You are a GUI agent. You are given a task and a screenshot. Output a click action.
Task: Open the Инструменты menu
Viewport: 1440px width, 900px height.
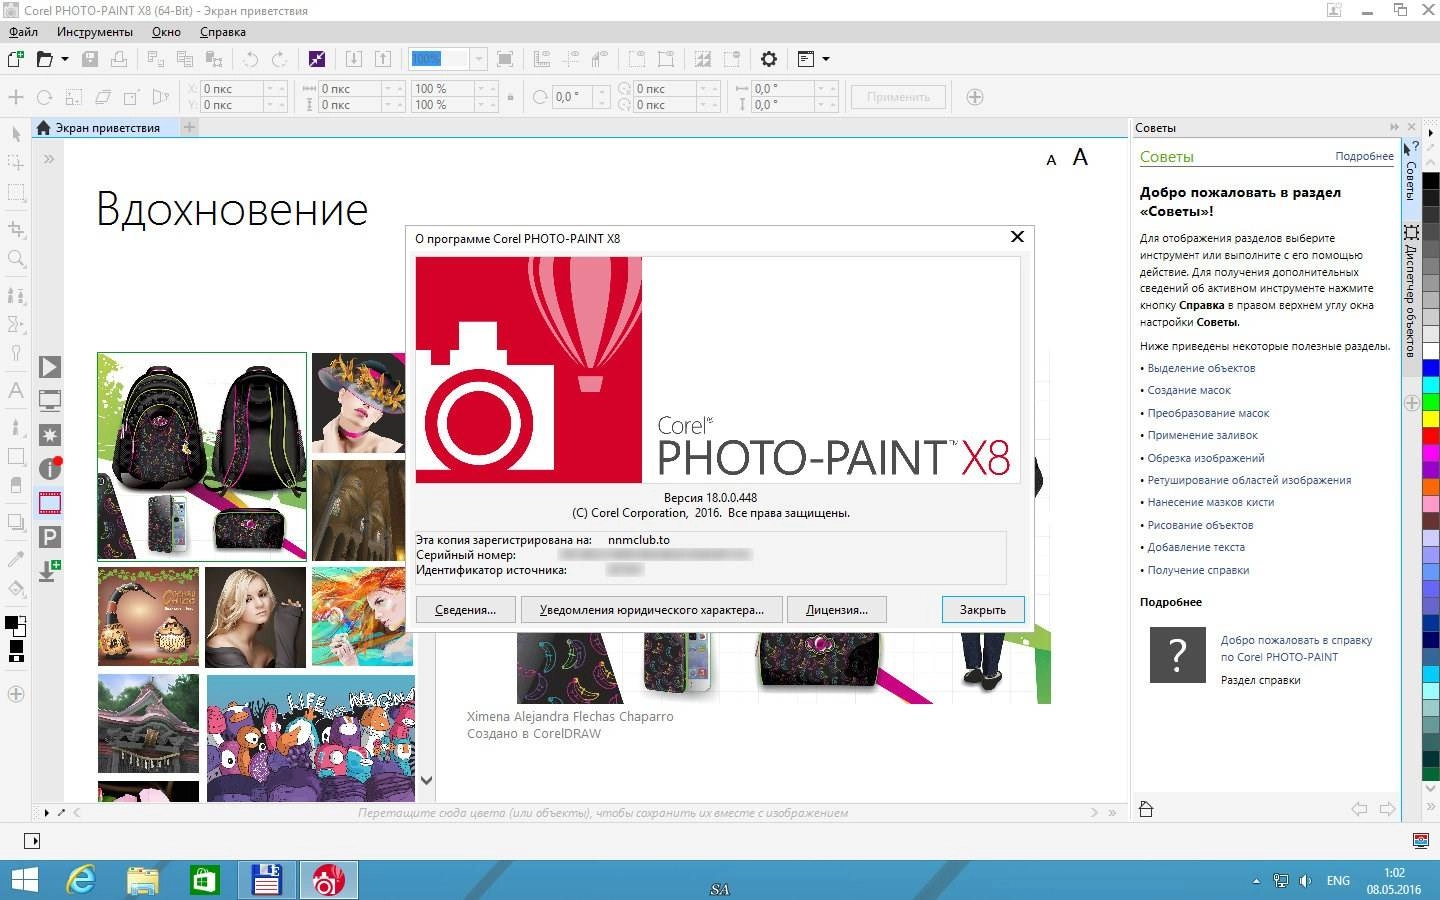point(95,32)
